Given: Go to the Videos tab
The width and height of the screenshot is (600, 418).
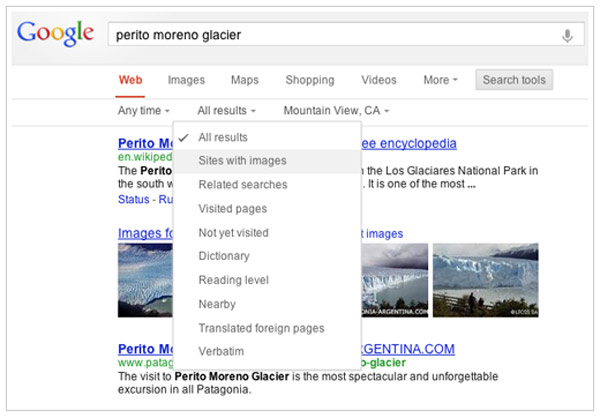Looking at the screenshot, I should [379, 80].
